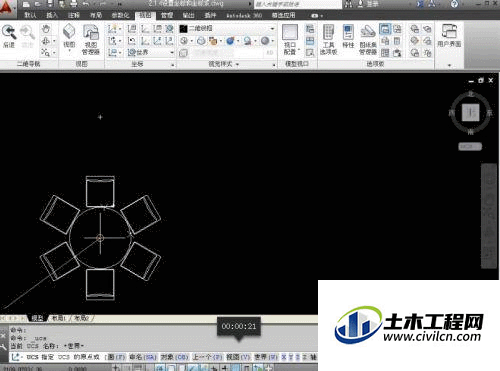Click the Print icon in quick access toolbar
This screenshot has height=371, width=500.
tap(74, 4)
